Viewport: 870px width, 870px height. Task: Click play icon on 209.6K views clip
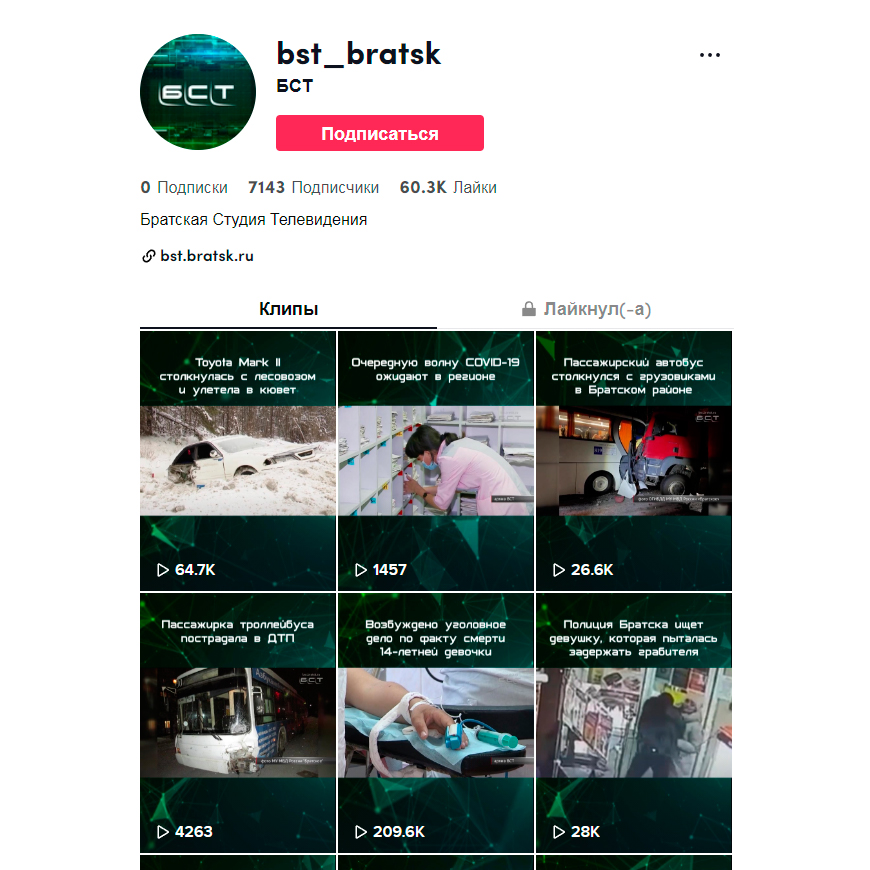[361, 832]
